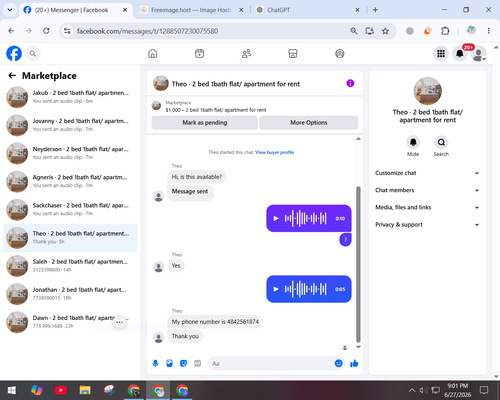Choose a sticker icon

183,363
